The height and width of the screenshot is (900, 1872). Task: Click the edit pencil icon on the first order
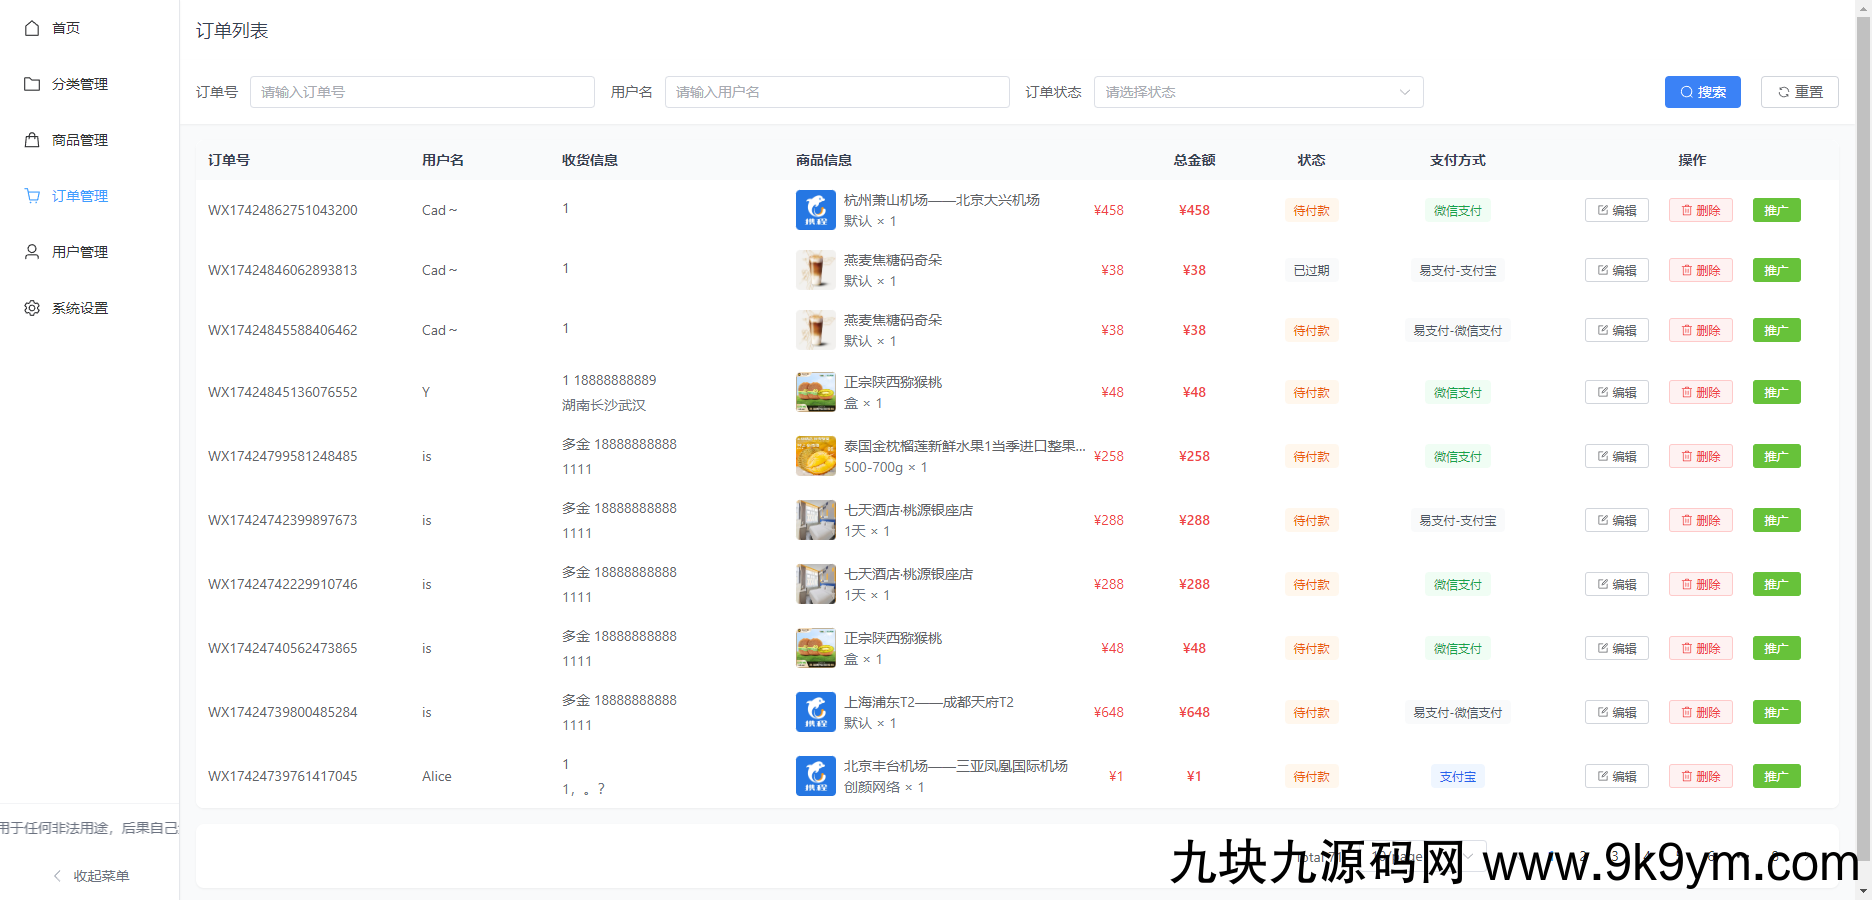tap(1604, 210)
